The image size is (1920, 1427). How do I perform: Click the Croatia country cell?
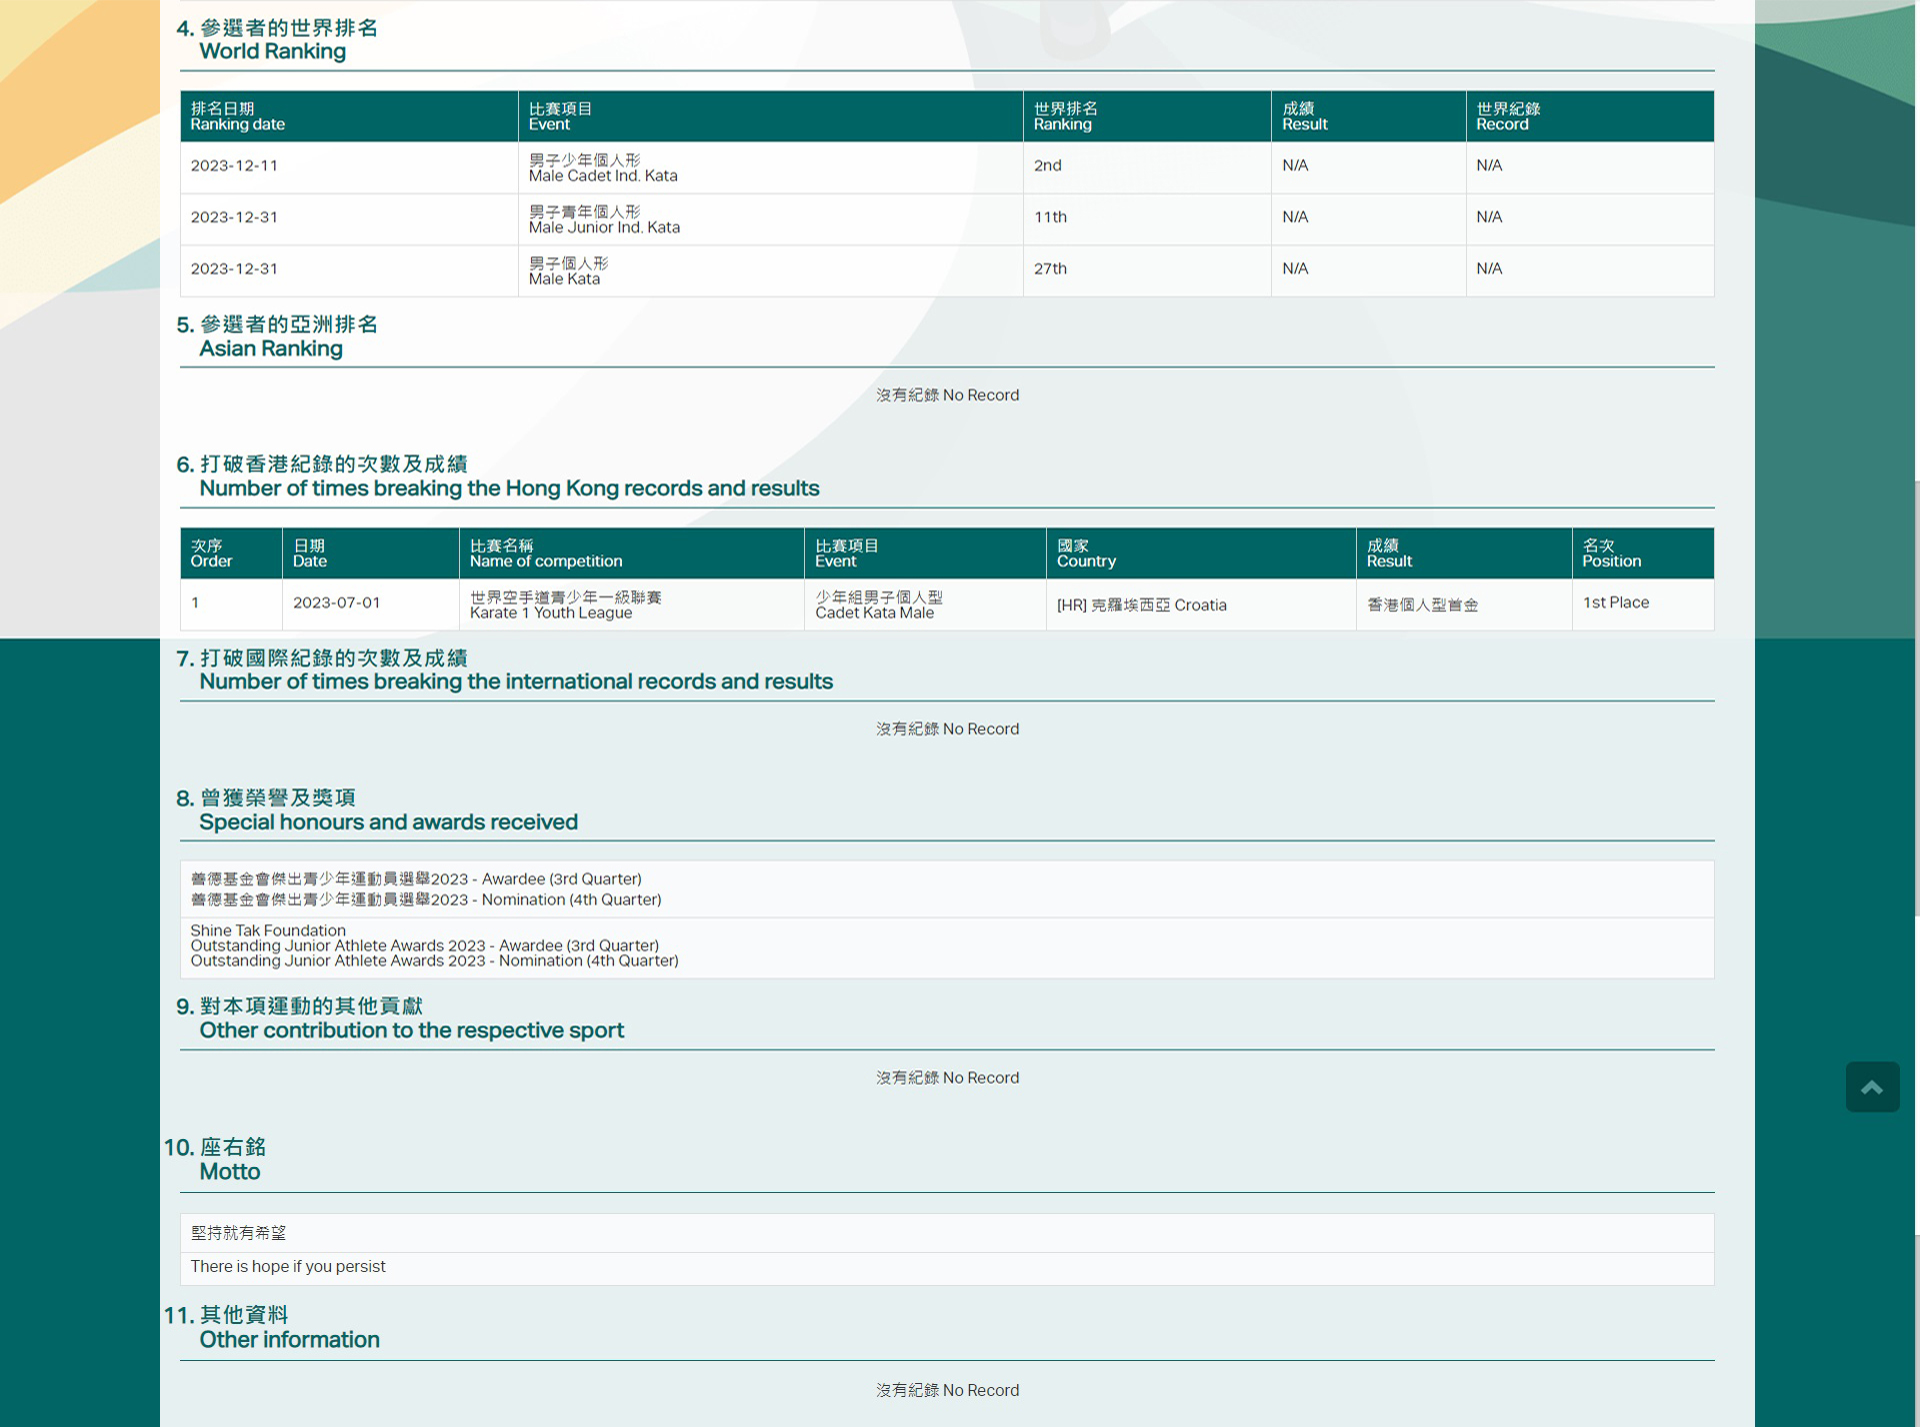coord(1141,605)
